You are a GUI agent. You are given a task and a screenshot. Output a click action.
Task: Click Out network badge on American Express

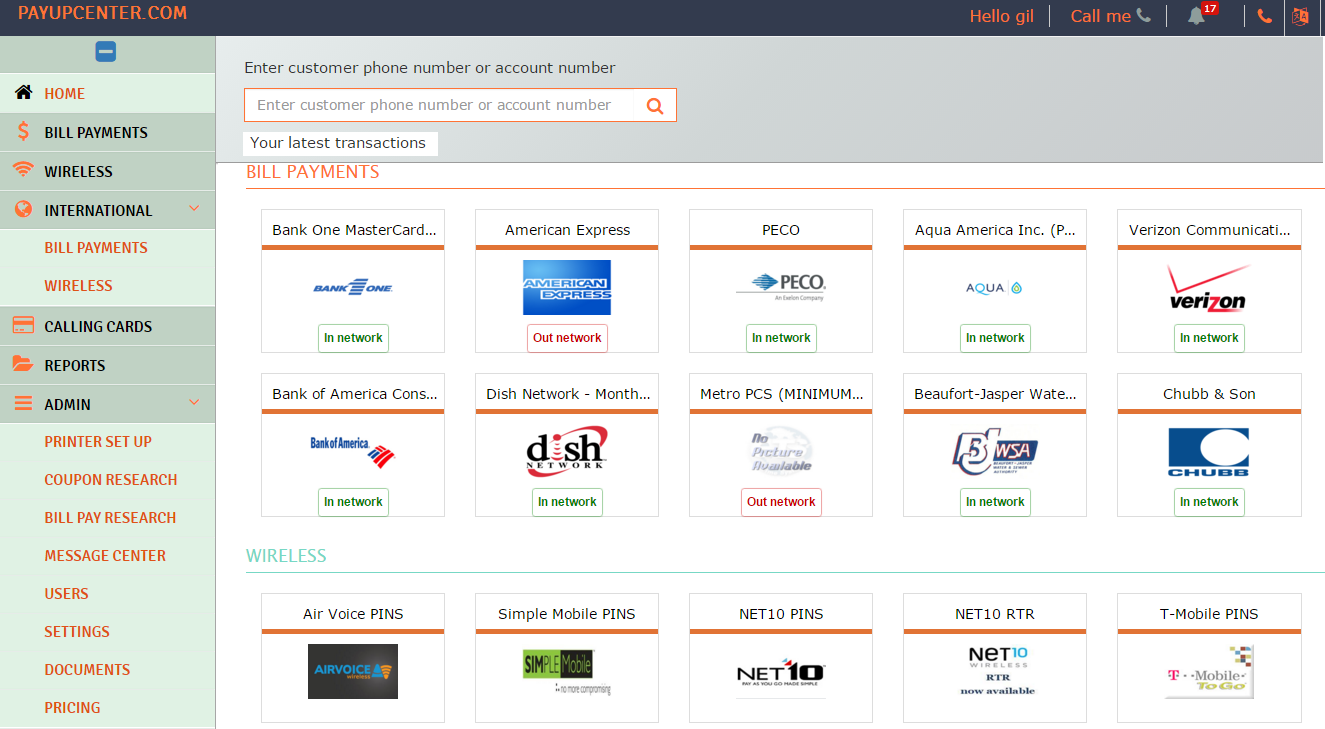pos(567,338)
